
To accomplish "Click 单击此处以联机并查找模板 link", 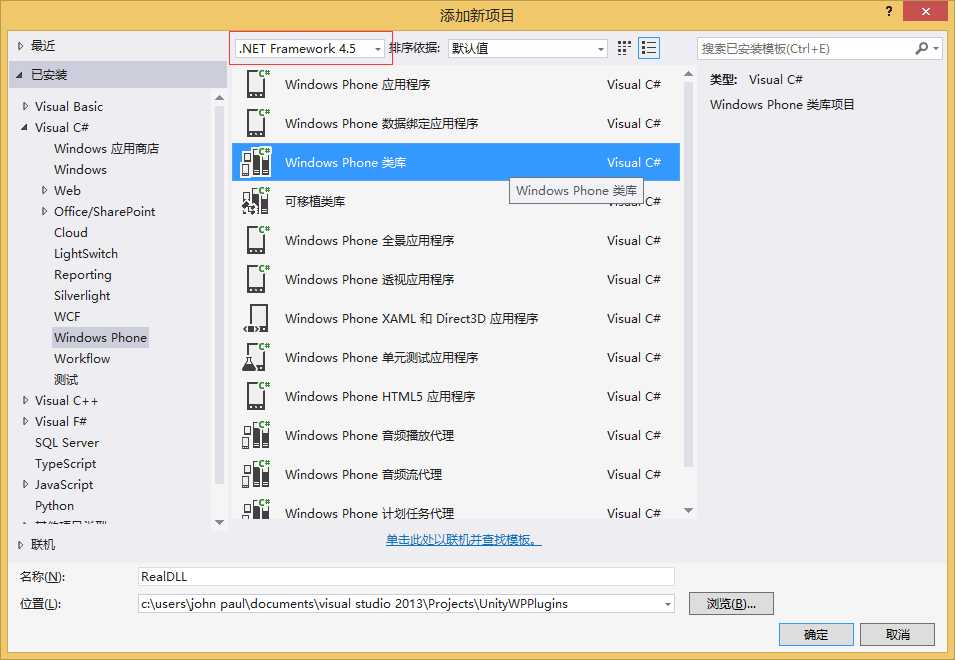I will (463, 539).
